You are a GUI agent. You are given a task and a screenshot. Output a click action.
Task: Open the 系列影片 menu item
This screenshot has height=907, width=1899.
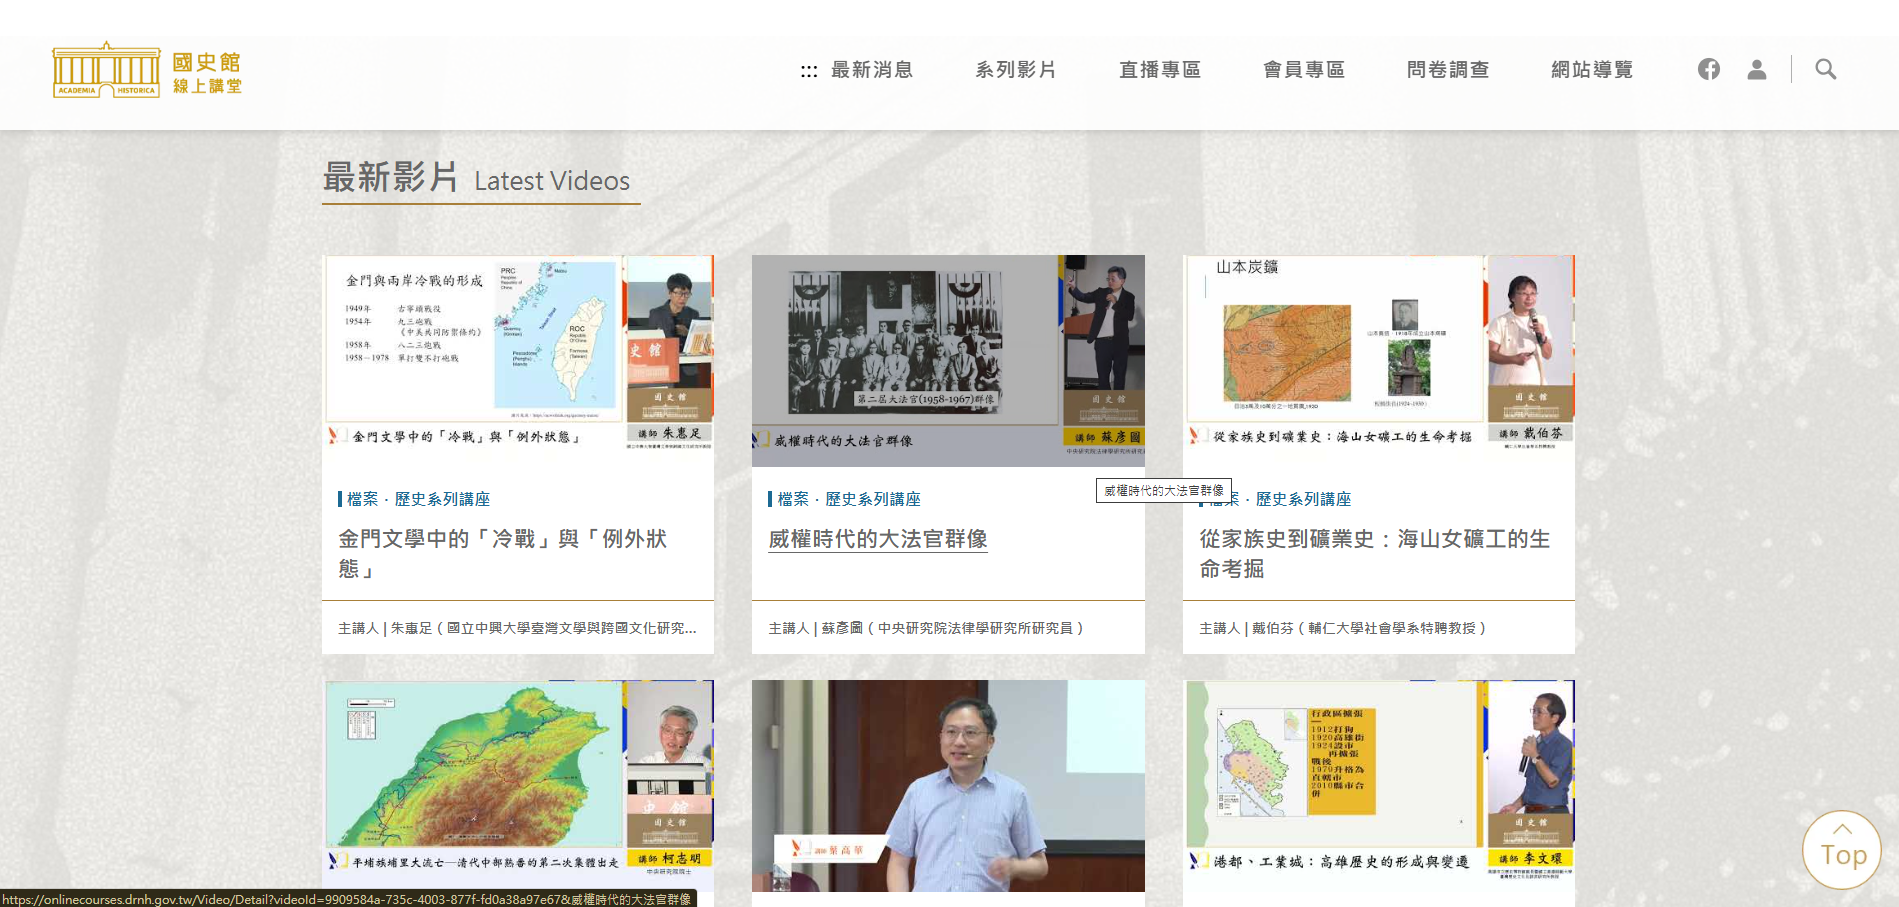1016,70
